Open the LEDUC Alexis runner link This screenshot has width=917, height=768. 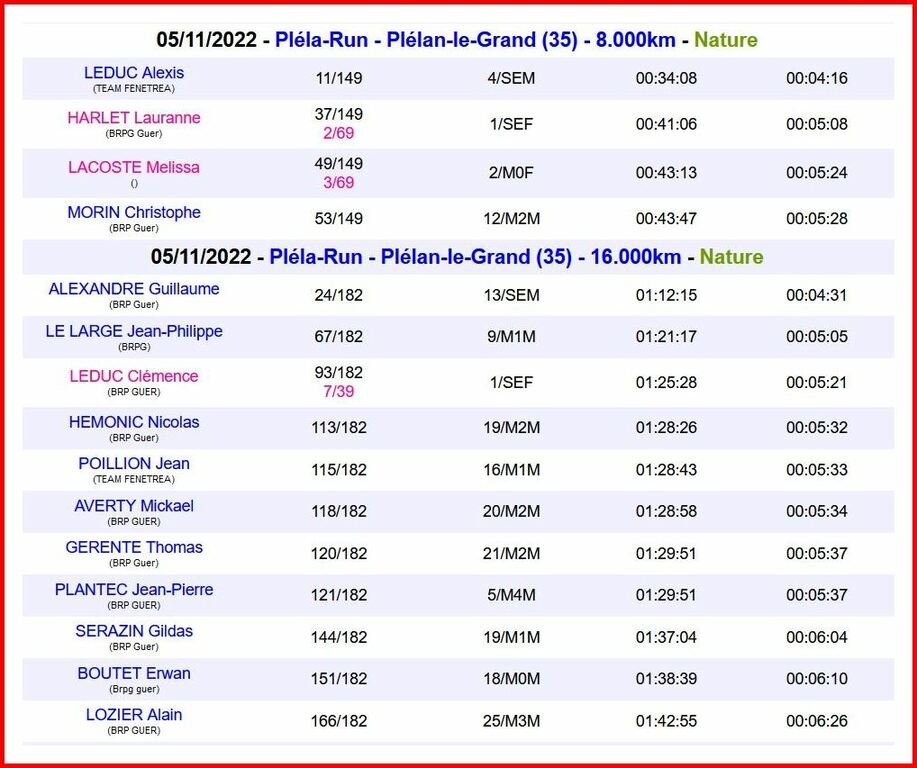tap(134, 73)
